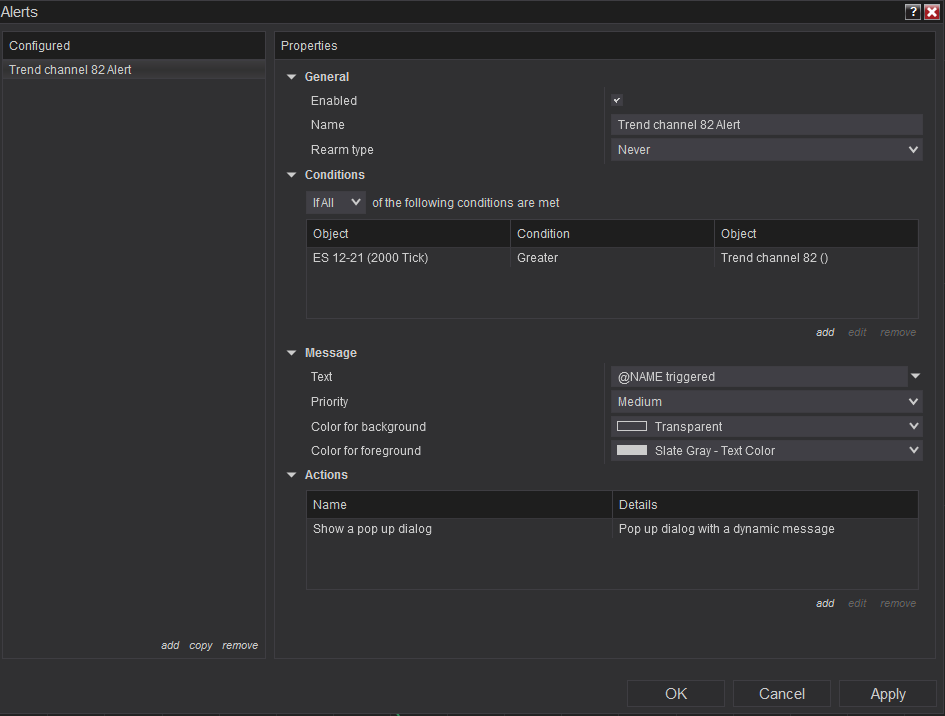Uncheck the Enabled checkbox
Screen dimensions: 945x716
click(x=617, y=100)
